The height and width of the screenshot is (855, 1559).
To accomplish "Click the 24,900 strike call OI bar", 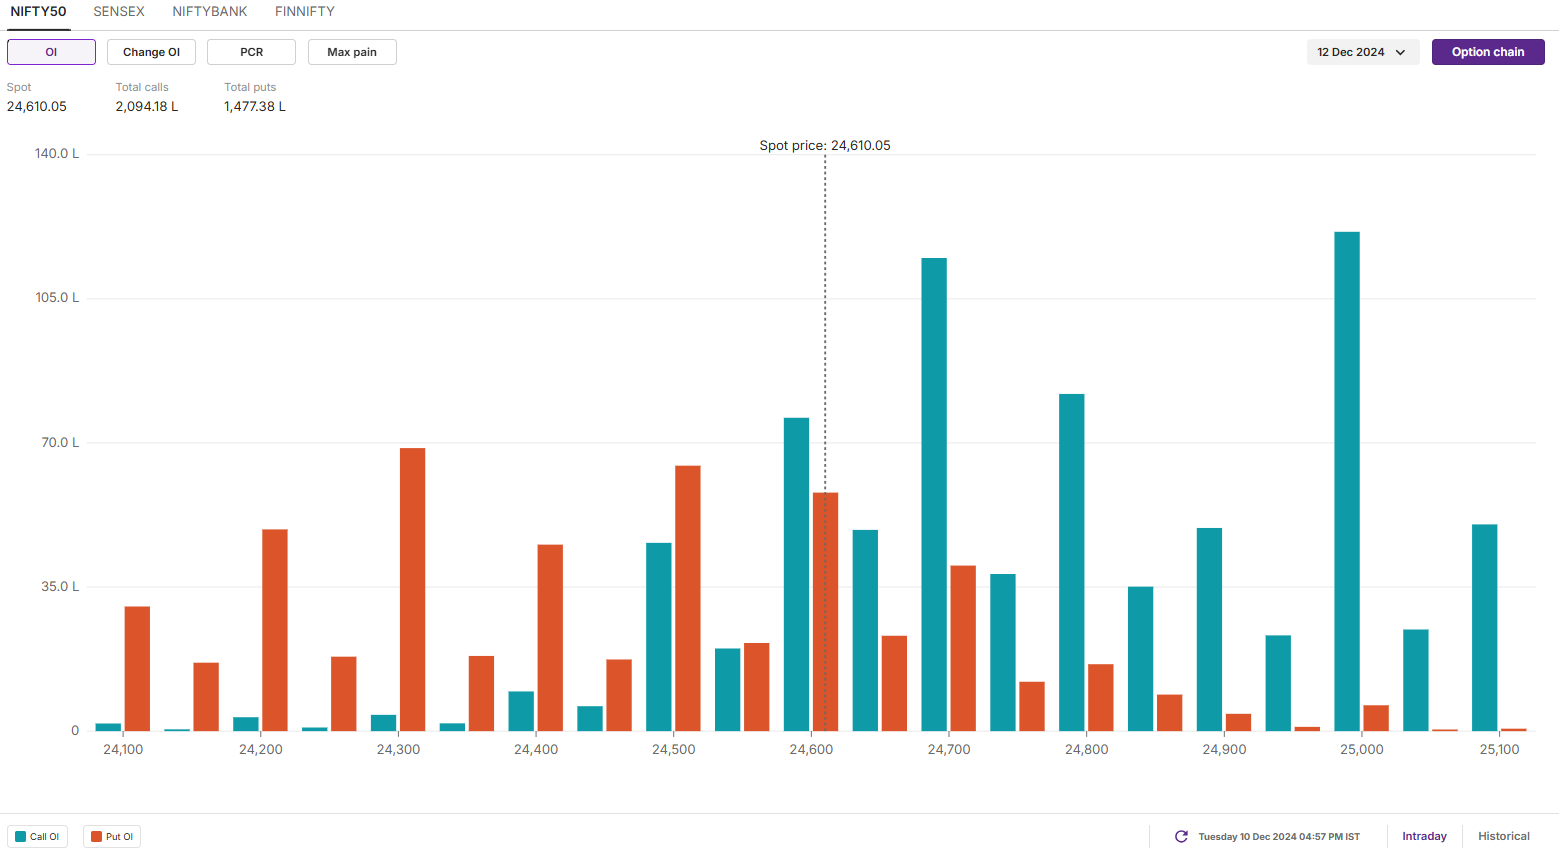I will coord(1209,629).
